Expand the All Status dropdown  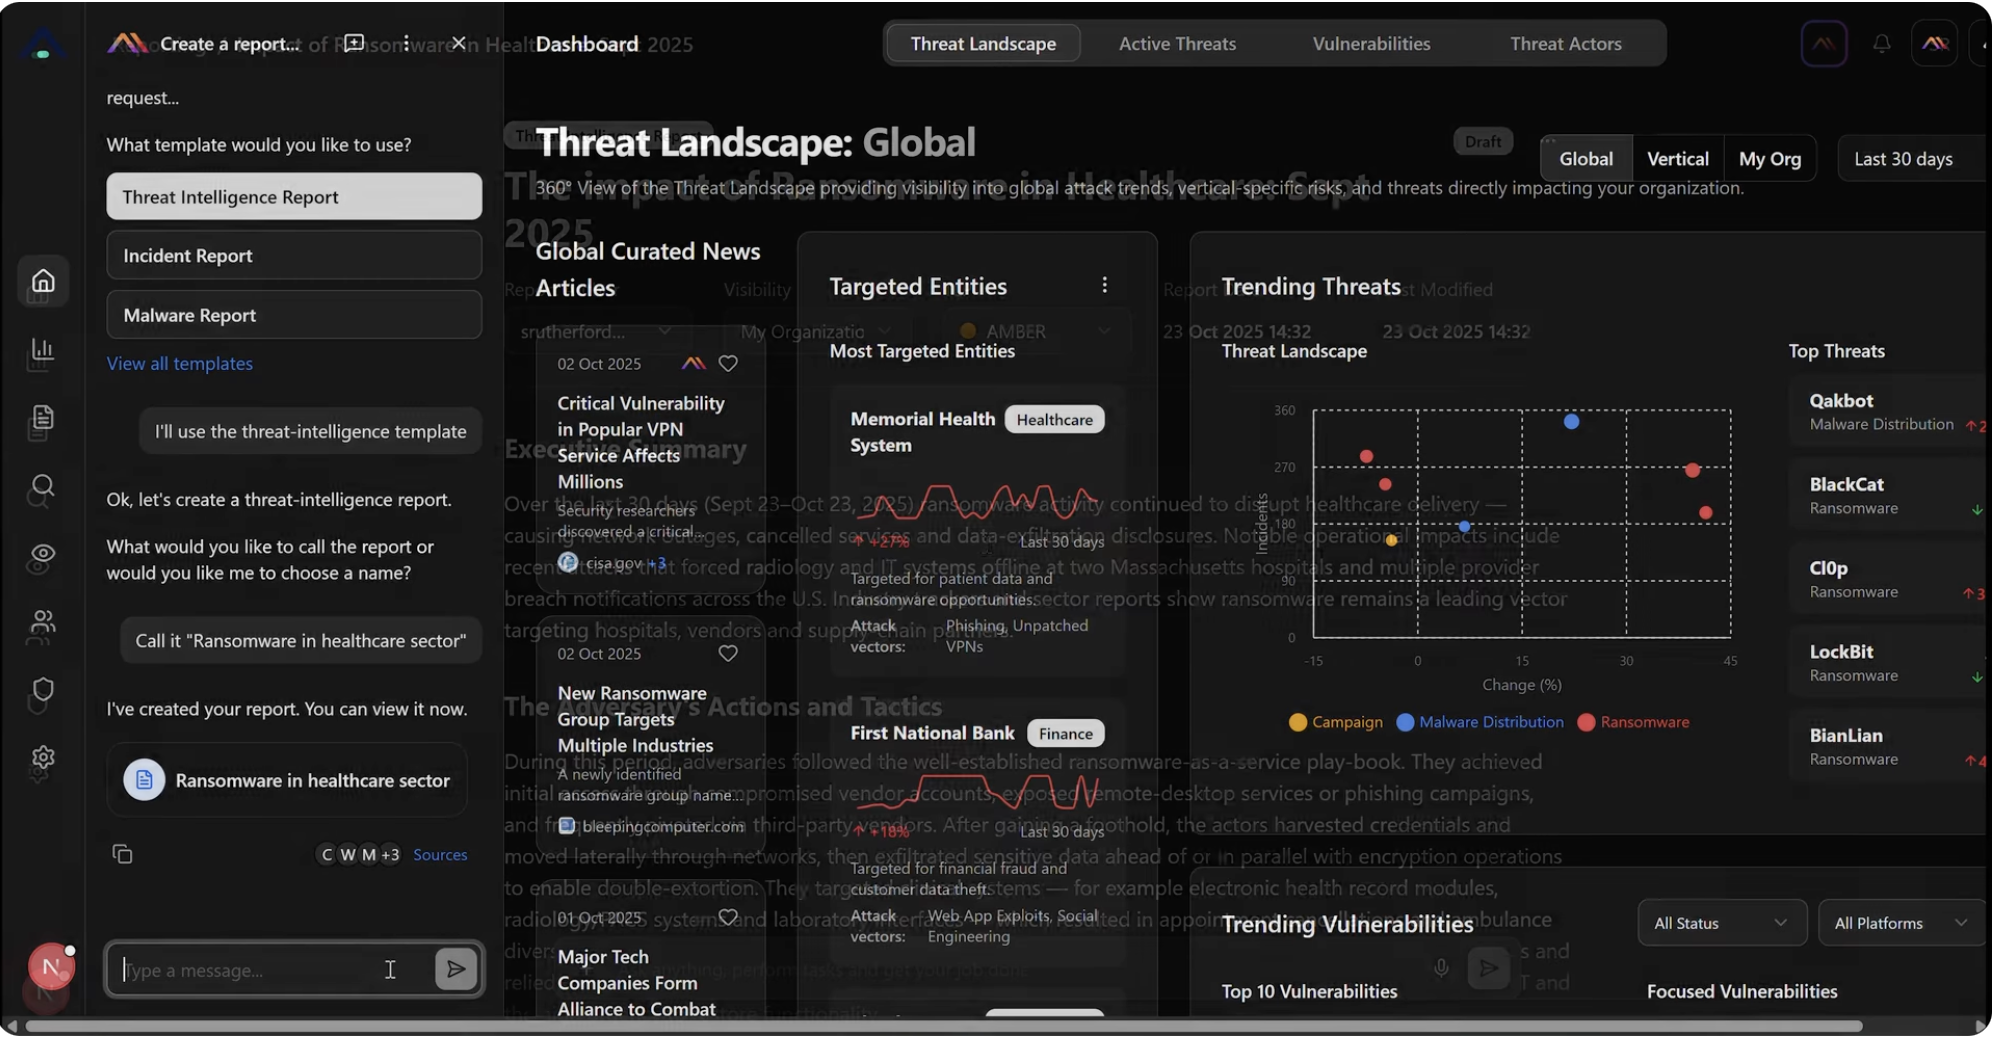1721,923
